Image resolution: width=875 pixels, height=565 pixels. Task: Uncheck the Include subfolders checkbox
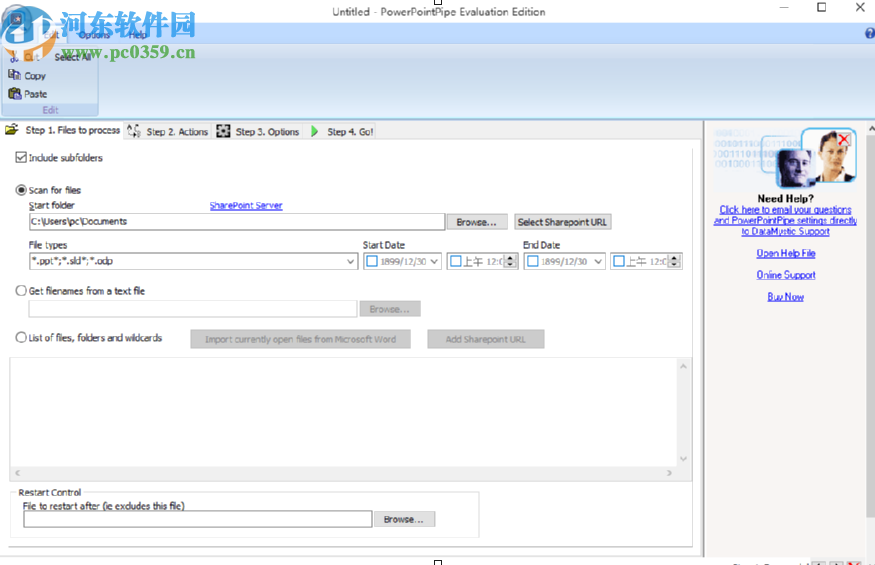[x=21, y=158]
